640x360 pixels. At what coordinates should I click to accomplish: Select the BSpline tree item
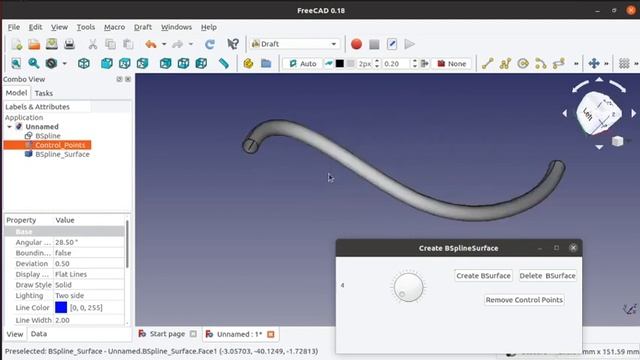tap(48, 136)
